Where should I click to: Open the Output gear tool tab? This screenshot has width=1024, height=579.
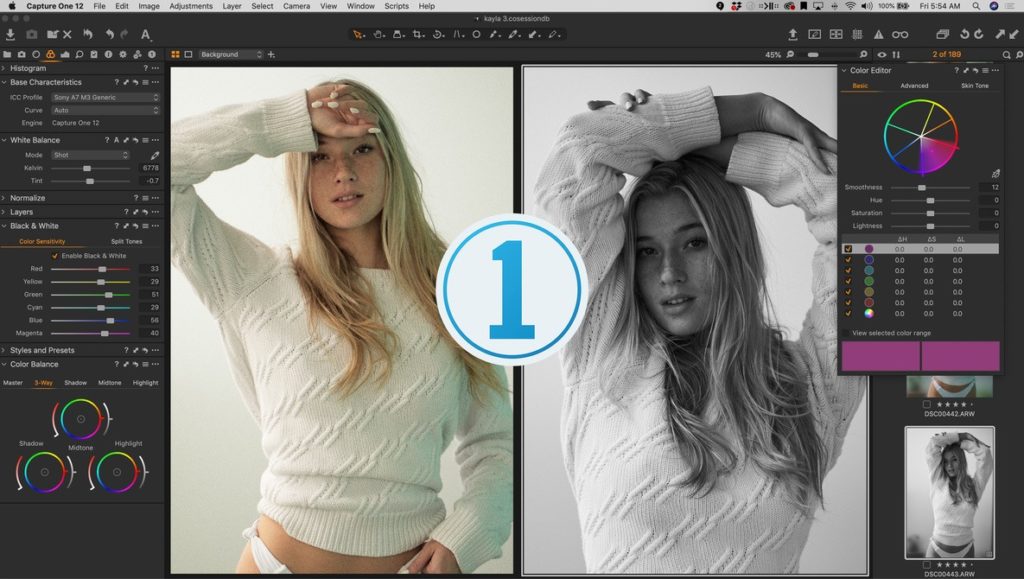[123, 55]
